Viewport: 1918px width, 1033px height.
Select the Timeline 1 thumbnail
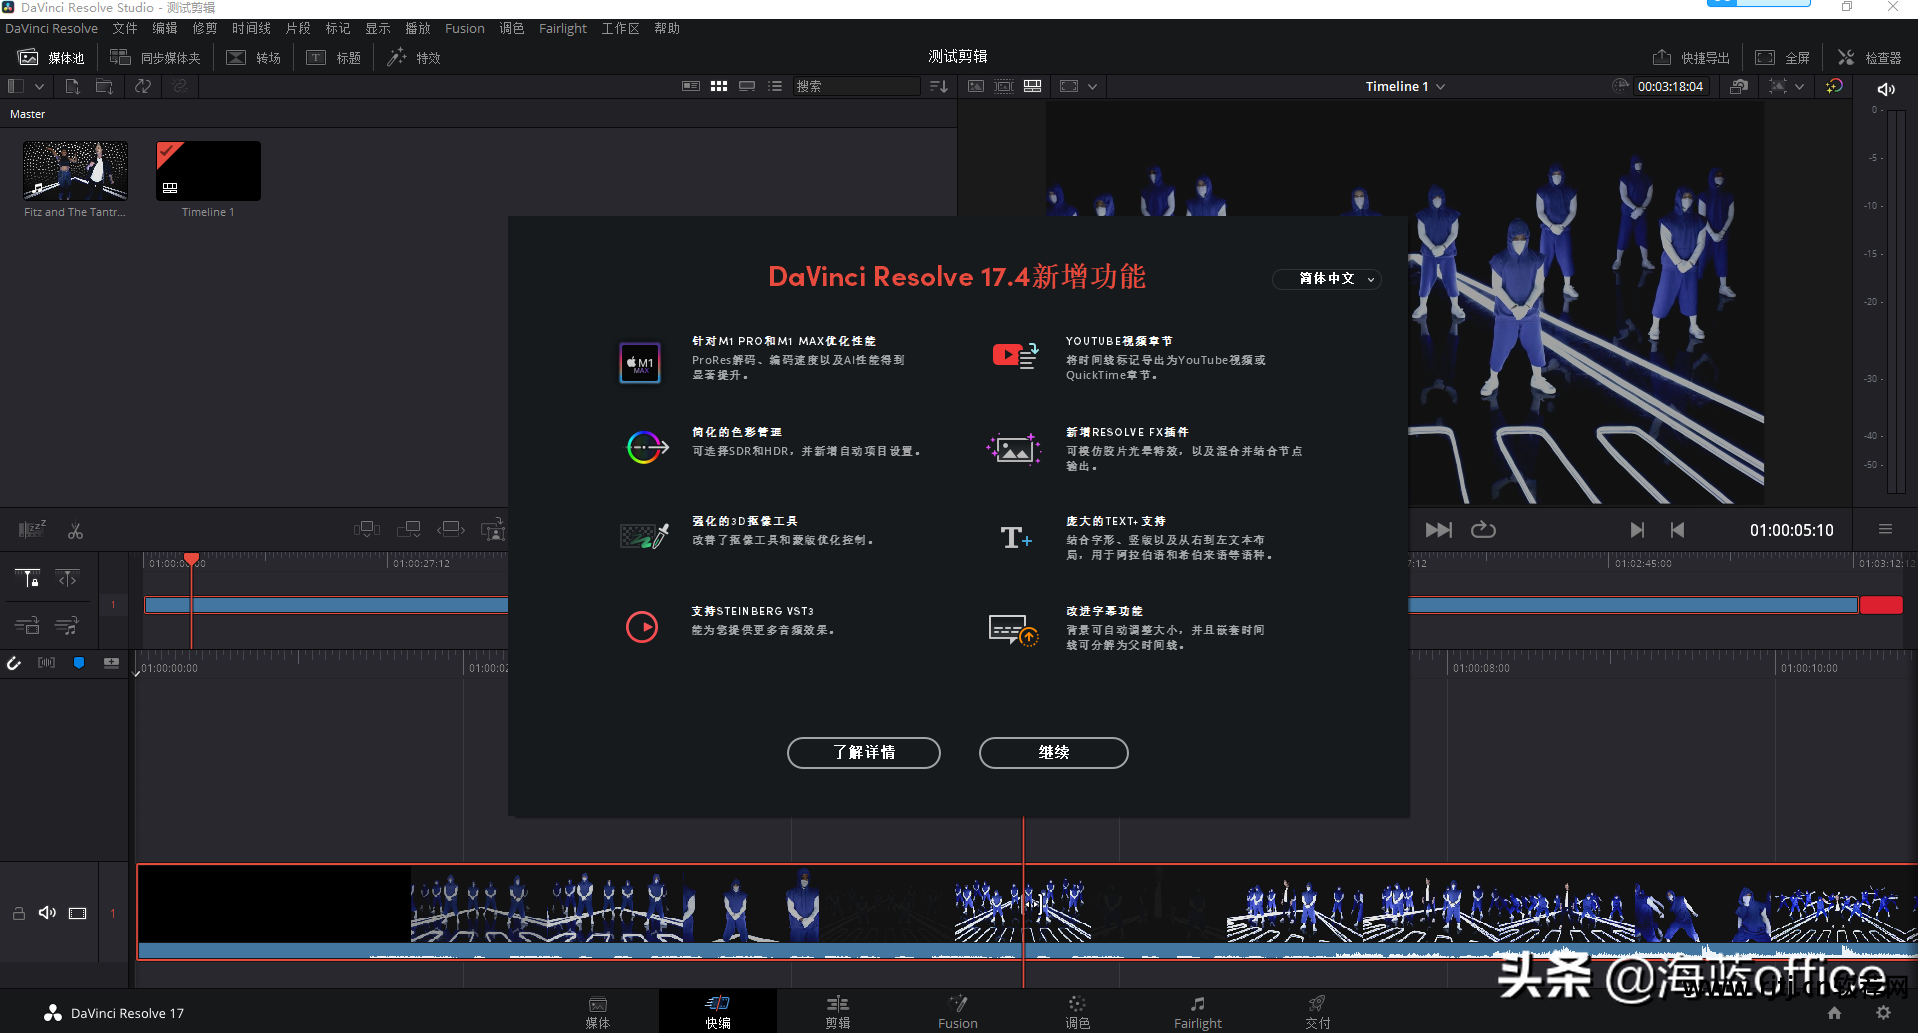point(208,171)
